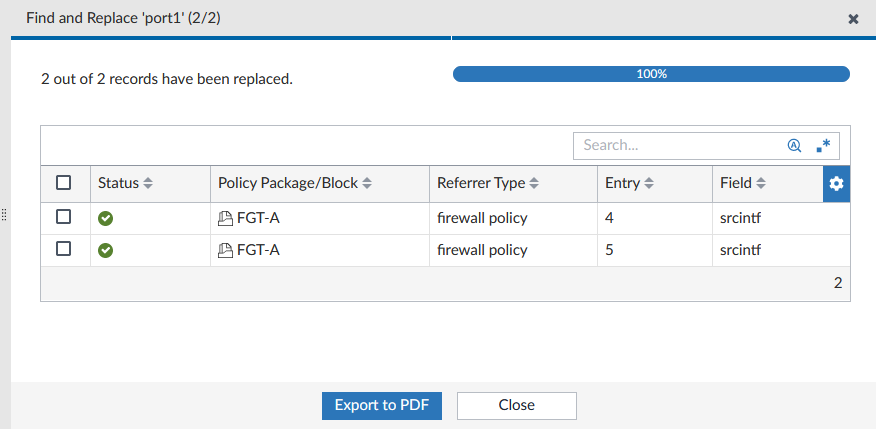Viewport: 876px width, 429px height.
Task: Click green status check for entry 5
Action: point(105,251)
